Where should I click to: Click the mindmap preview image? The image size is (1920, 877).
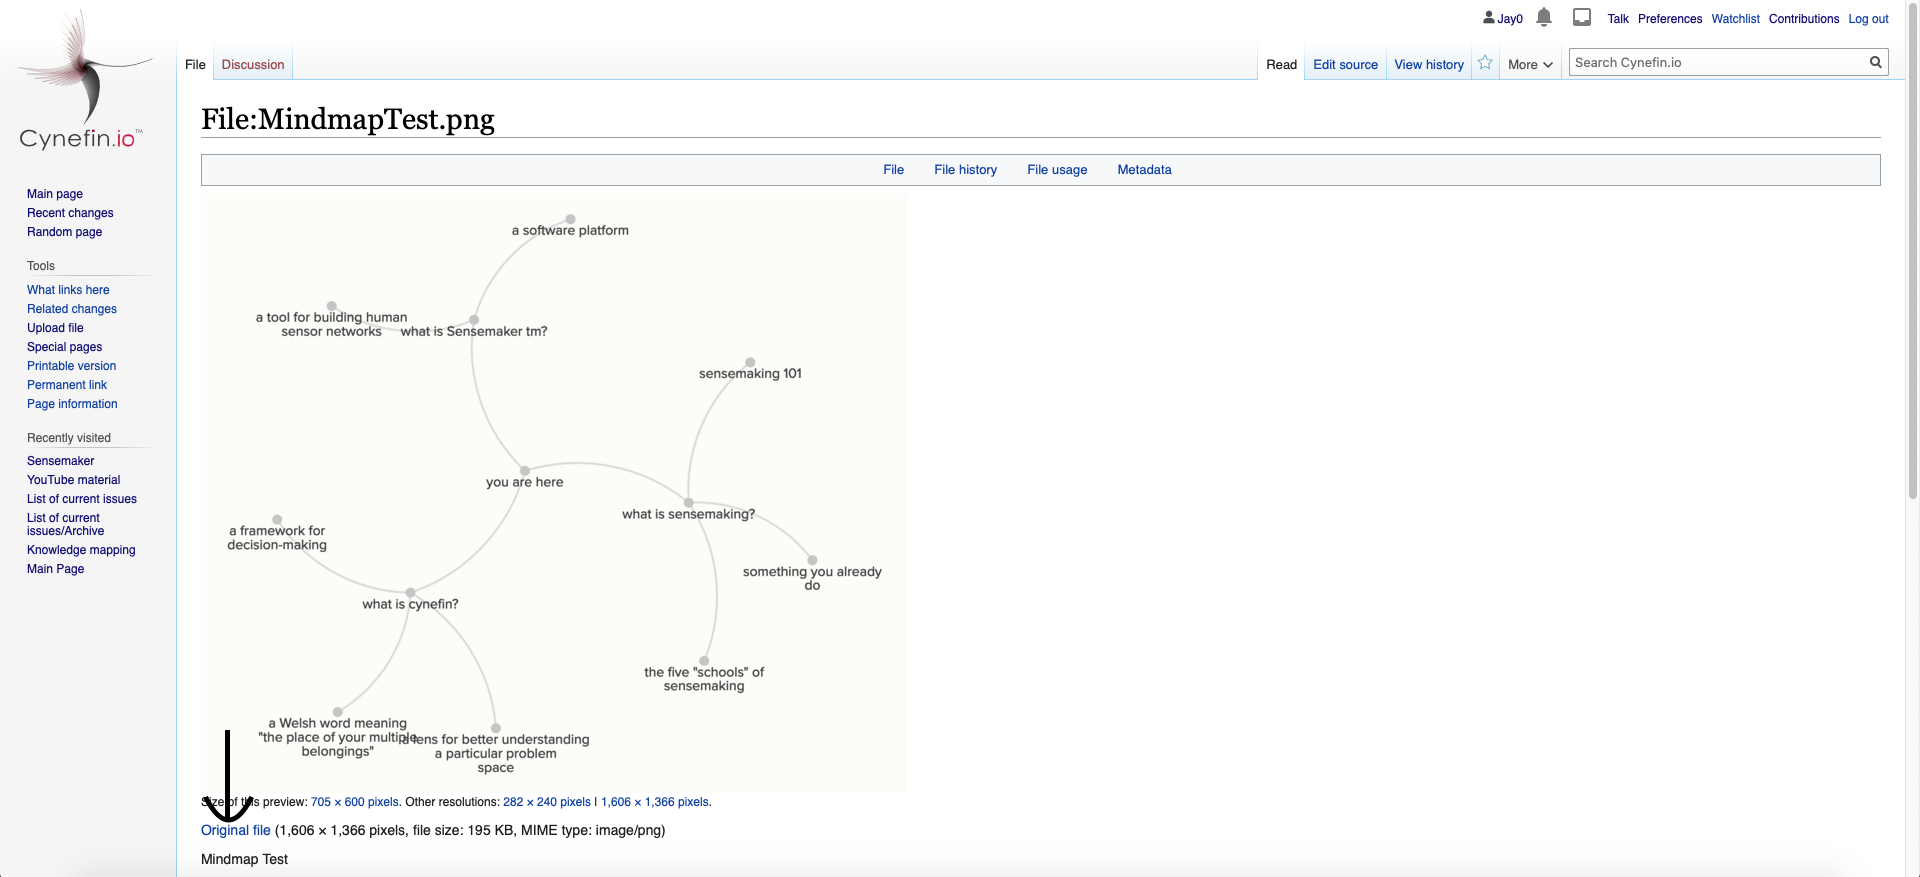[x=553, y=492]
